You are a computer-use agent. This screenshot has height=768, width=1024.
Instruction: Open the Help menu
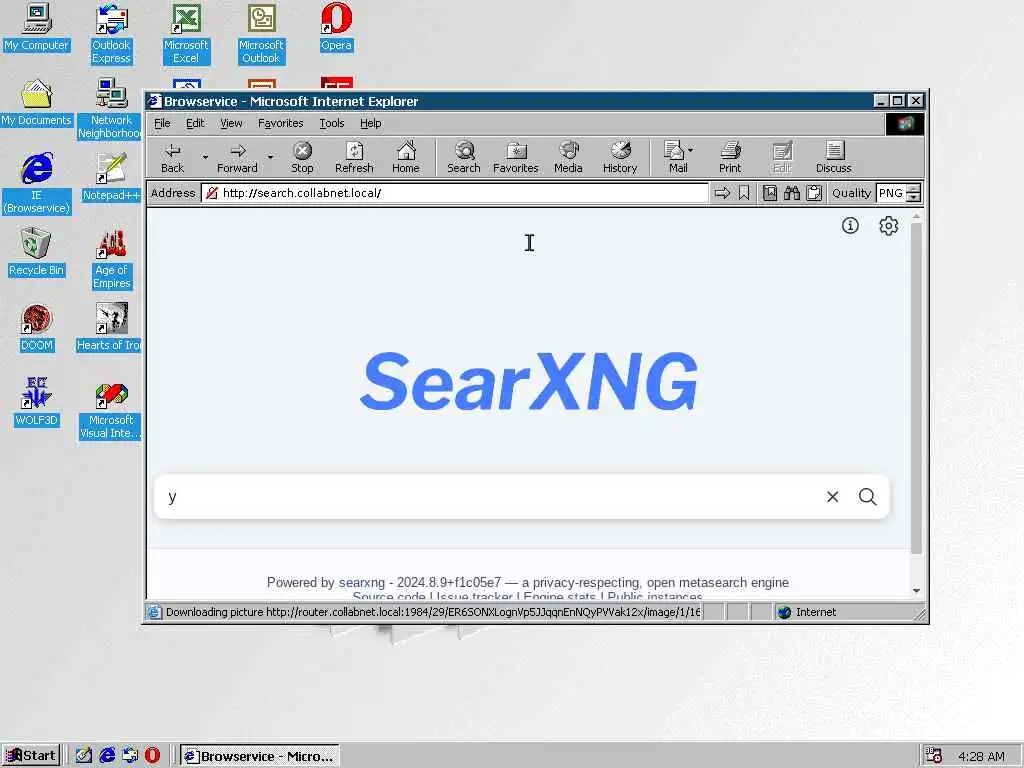[x=370, y=123]
